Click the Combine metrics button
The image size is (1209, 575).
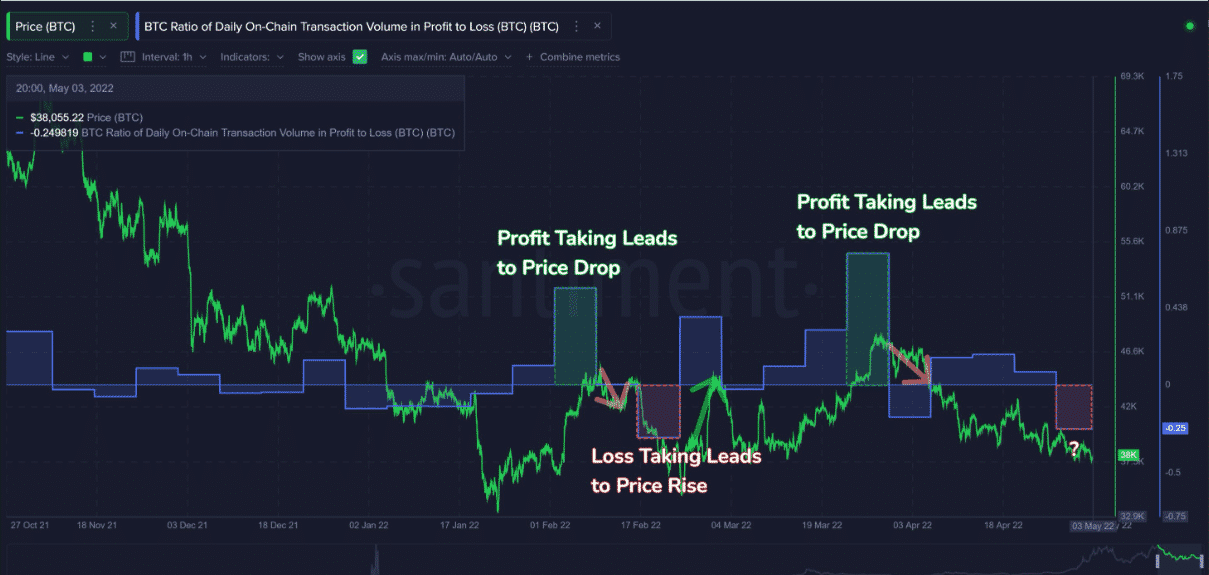[580, 57]
